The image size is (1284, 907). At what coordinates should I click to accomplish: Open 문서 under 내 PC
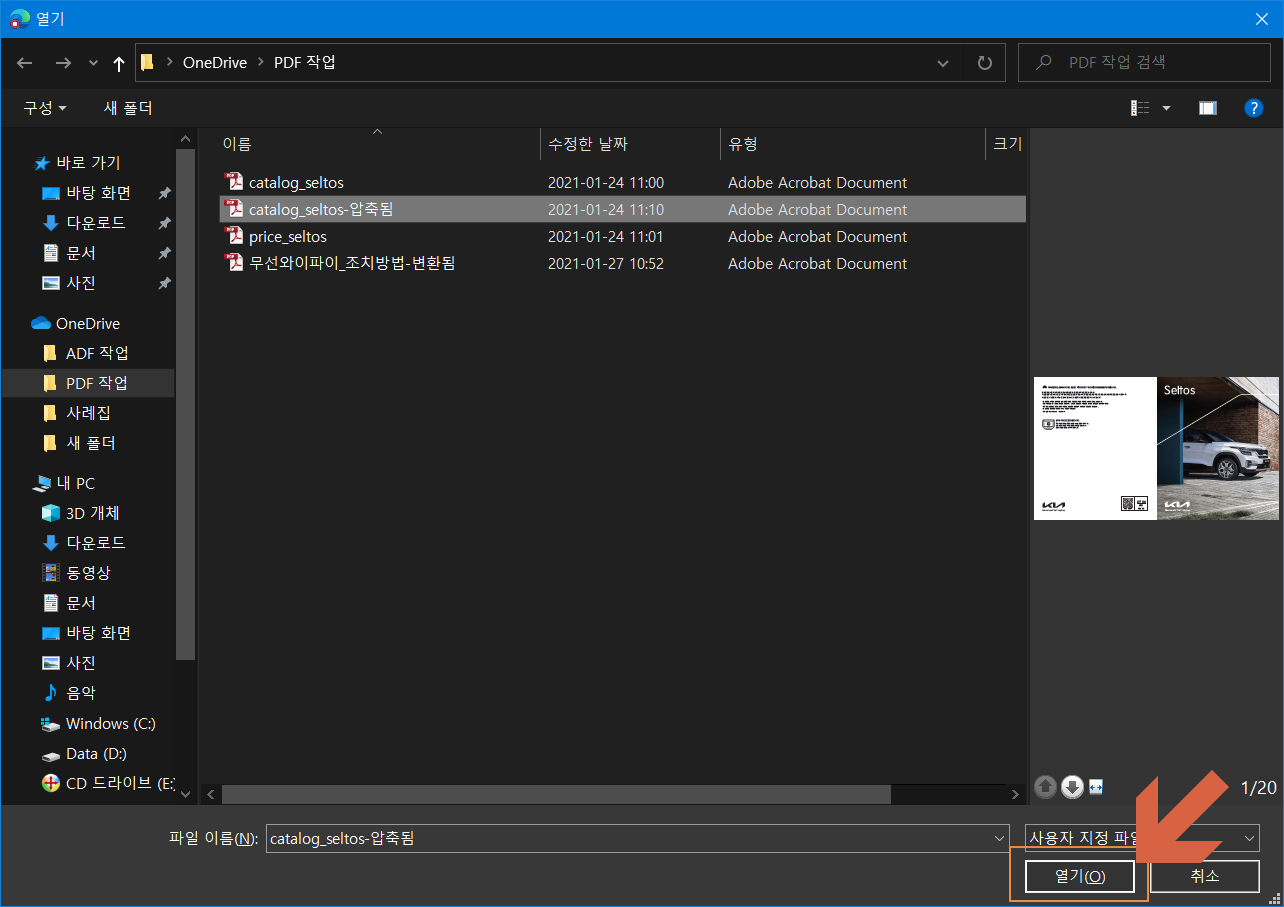(81, 603)
